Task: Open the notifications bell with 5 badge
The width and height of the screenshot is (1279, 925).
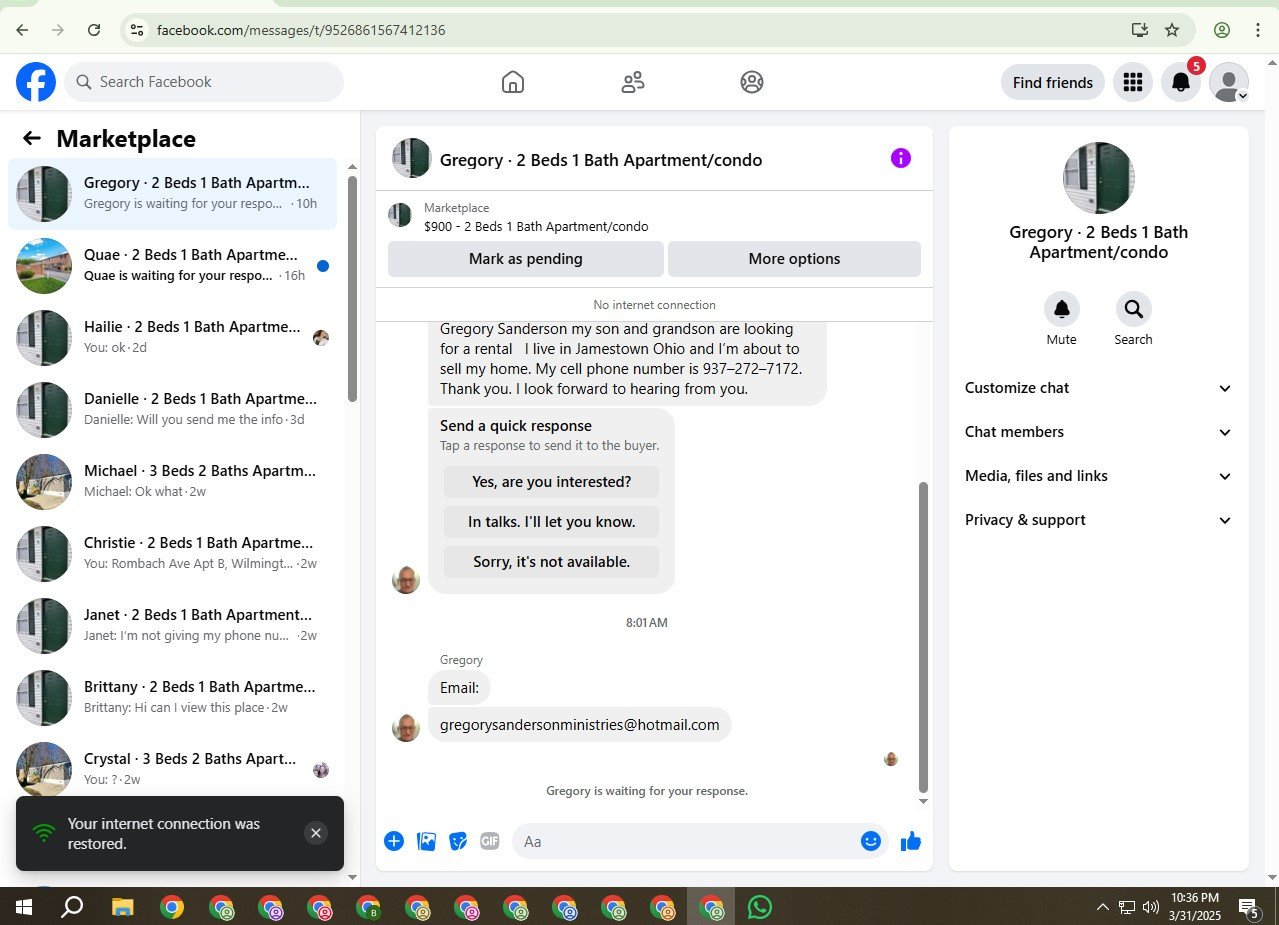Action: (1181, 82)
